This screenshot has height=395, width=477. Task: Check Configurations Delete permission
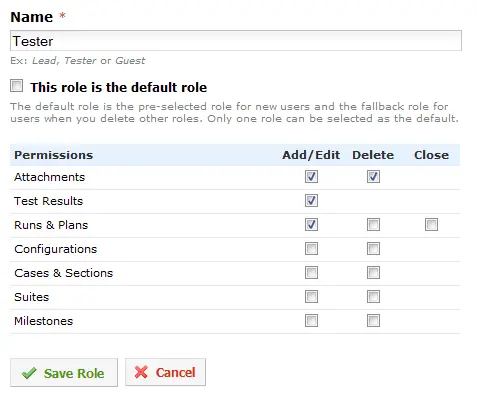(x=373, y=249)
